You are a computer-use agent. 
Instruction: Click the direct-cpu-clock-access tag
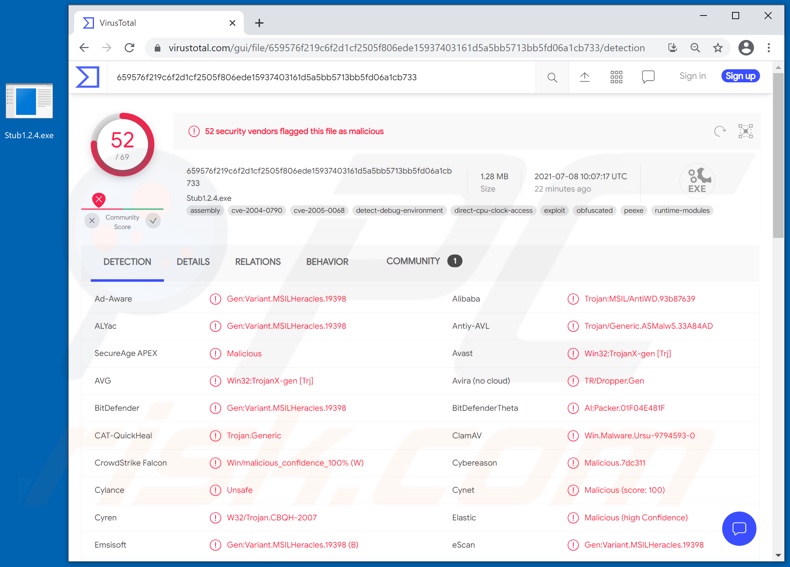click(493, 211)
